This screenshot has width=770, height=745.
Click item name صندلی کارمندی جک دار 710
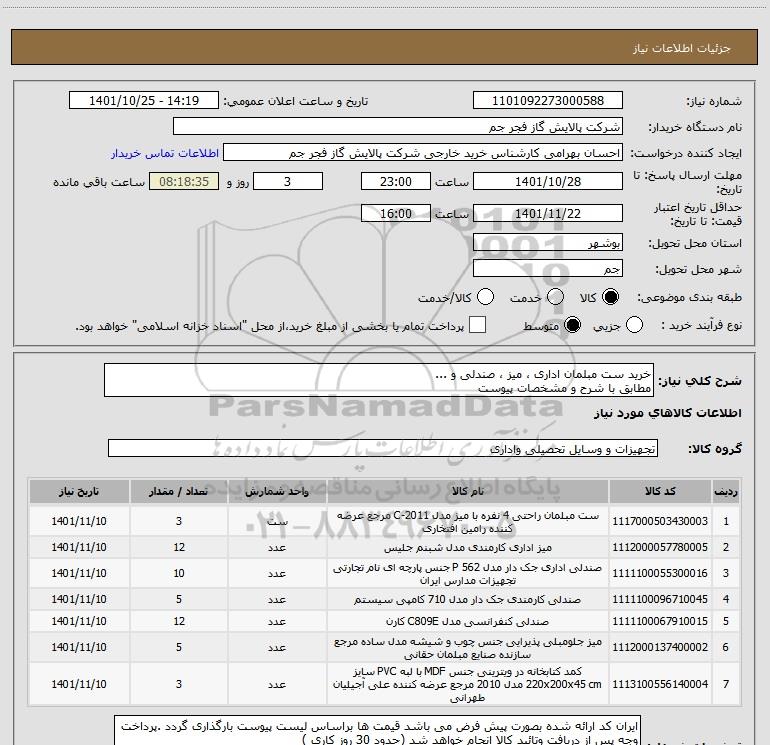click(468, 600)
